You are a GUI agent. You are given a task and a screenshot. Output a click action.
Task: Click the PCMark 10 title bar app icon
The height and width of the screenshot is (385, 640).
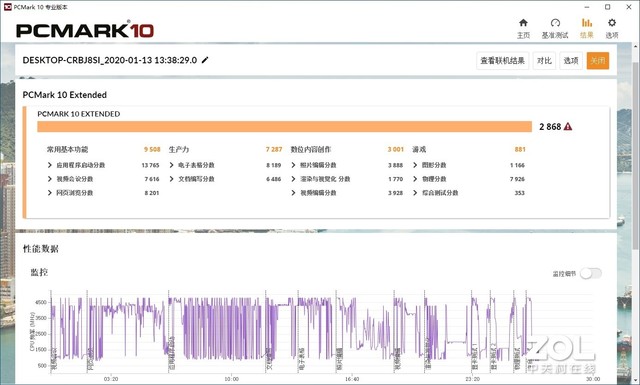tap(7, 7)
